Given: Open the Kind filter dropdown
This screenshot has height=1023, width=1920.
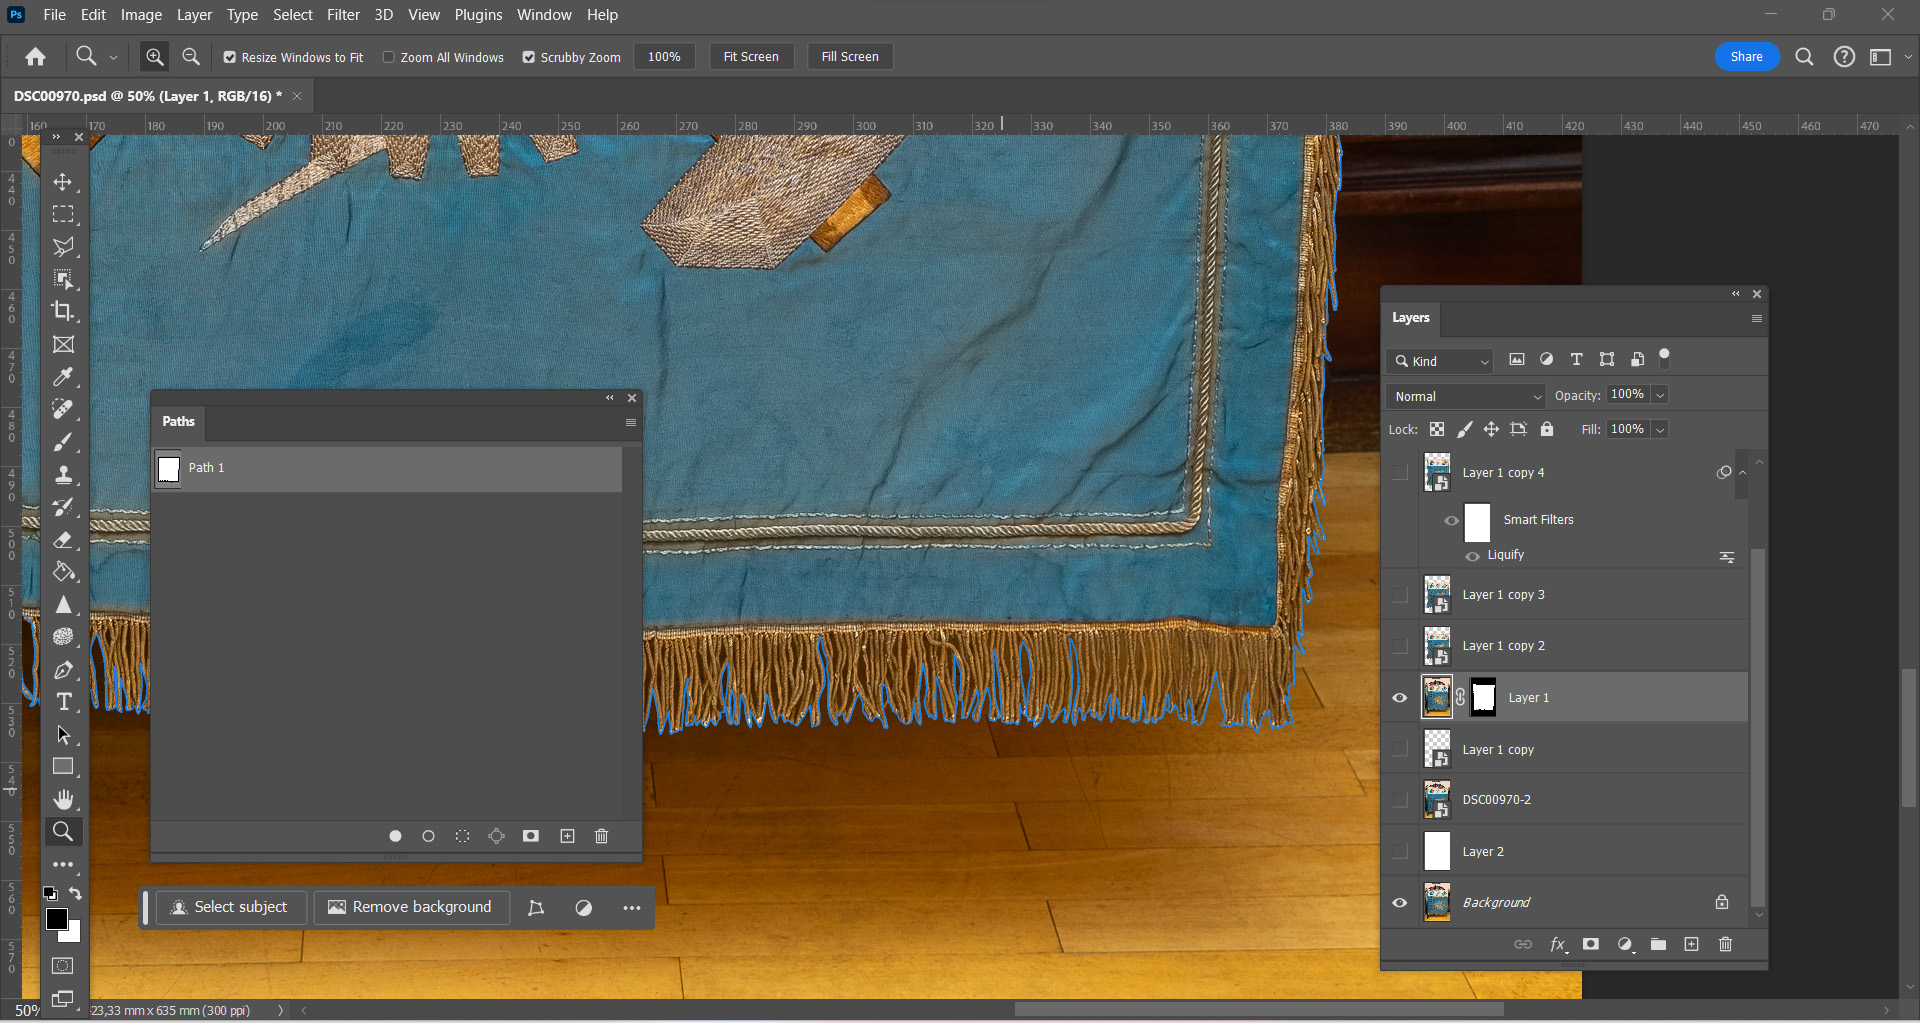Looking at the screenshot, I should (x=1440, y=361).
